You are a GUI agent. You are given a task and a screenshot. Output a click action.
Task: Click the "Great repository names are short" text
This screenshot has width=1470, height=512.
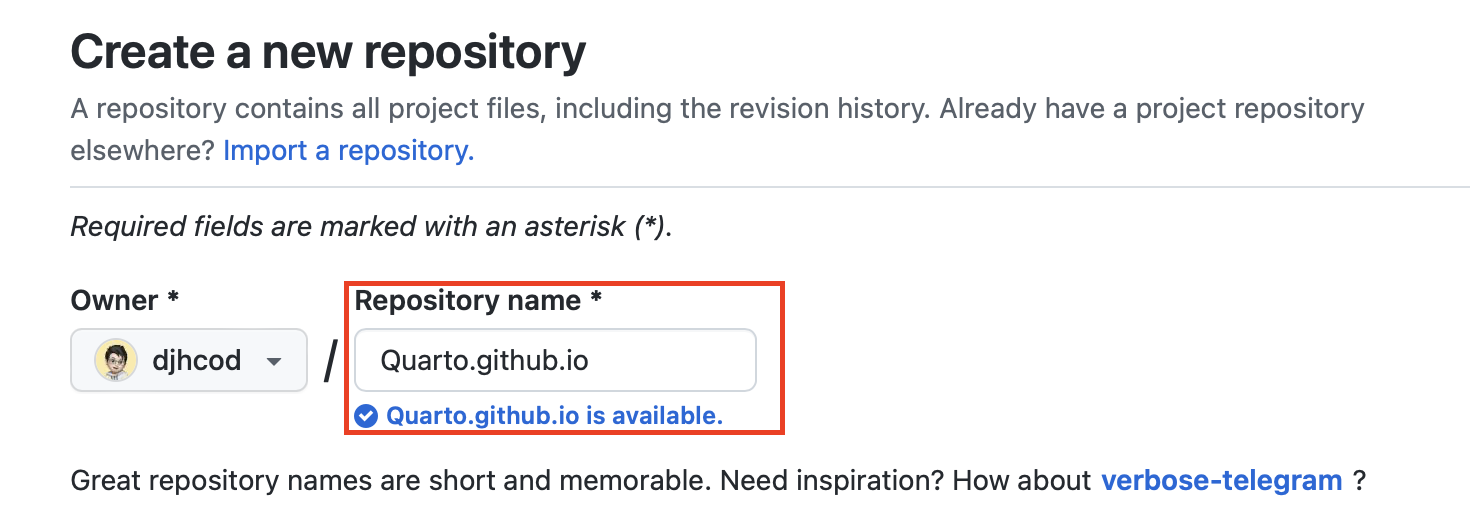pos(390,481)
